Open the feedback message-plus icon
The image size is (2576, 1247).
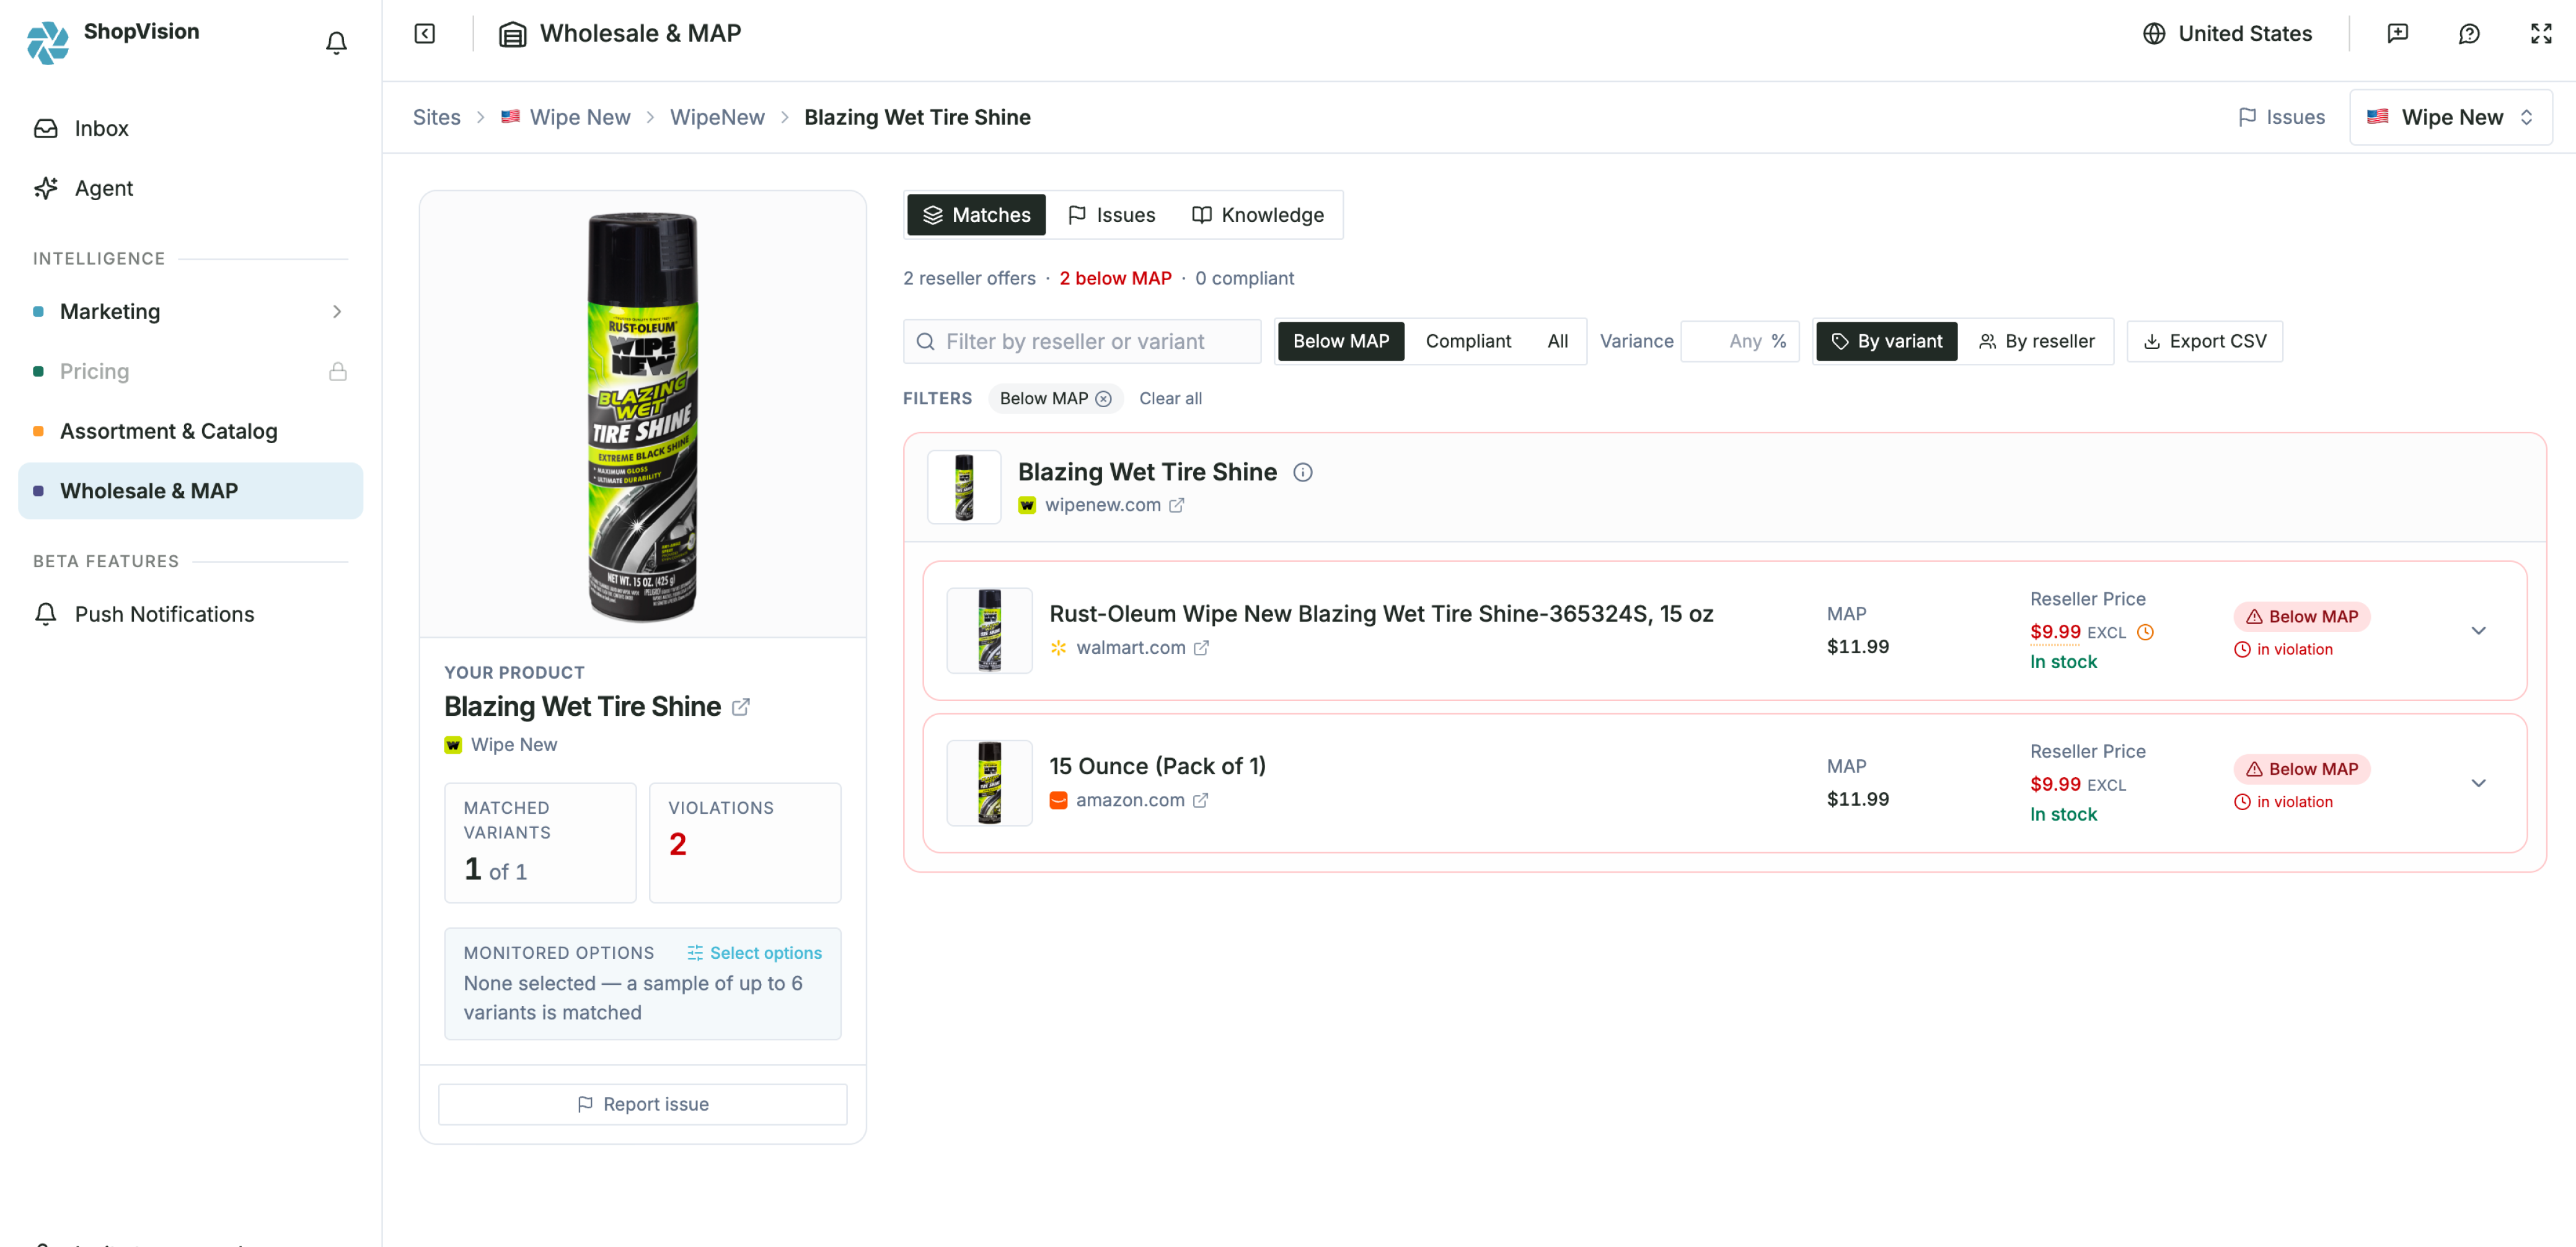pos(2397,34)
